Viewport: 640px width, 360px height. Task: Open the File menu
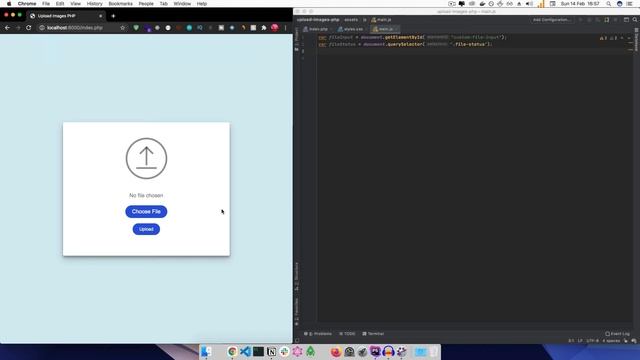(x=46, y=4)
